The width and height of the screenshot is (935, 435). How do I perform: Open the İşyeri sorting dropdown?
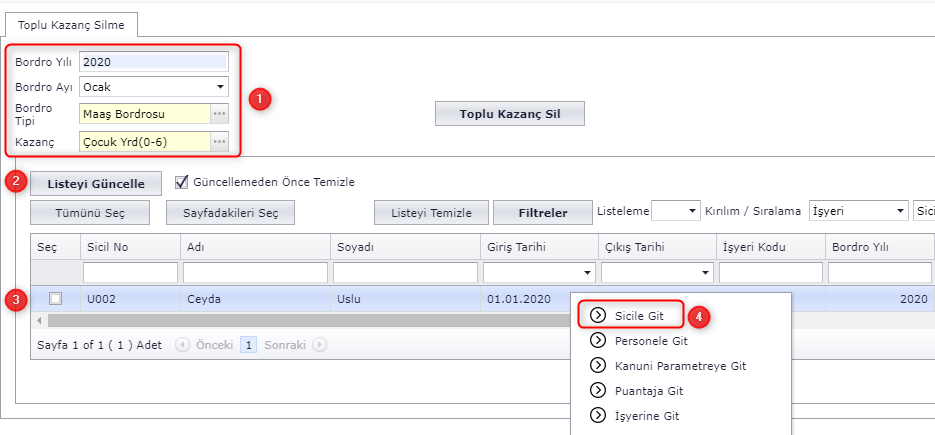point(900,211)
